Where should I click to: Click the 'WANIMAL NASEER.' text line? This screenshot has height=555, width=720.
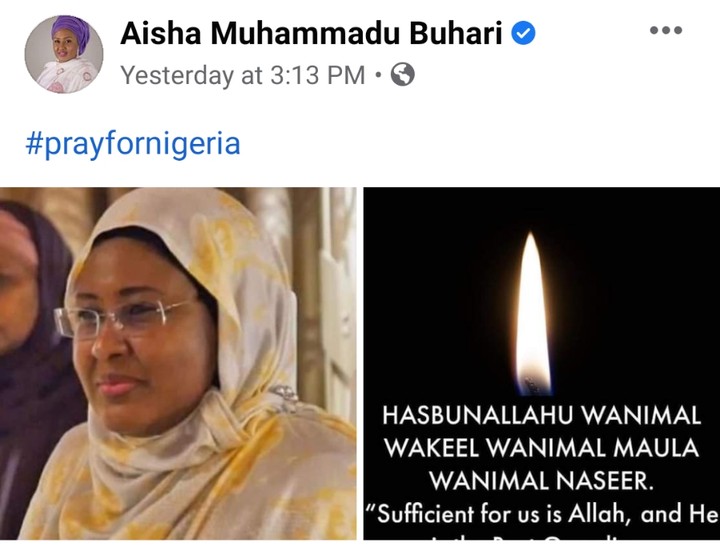(x=542, y=481)
